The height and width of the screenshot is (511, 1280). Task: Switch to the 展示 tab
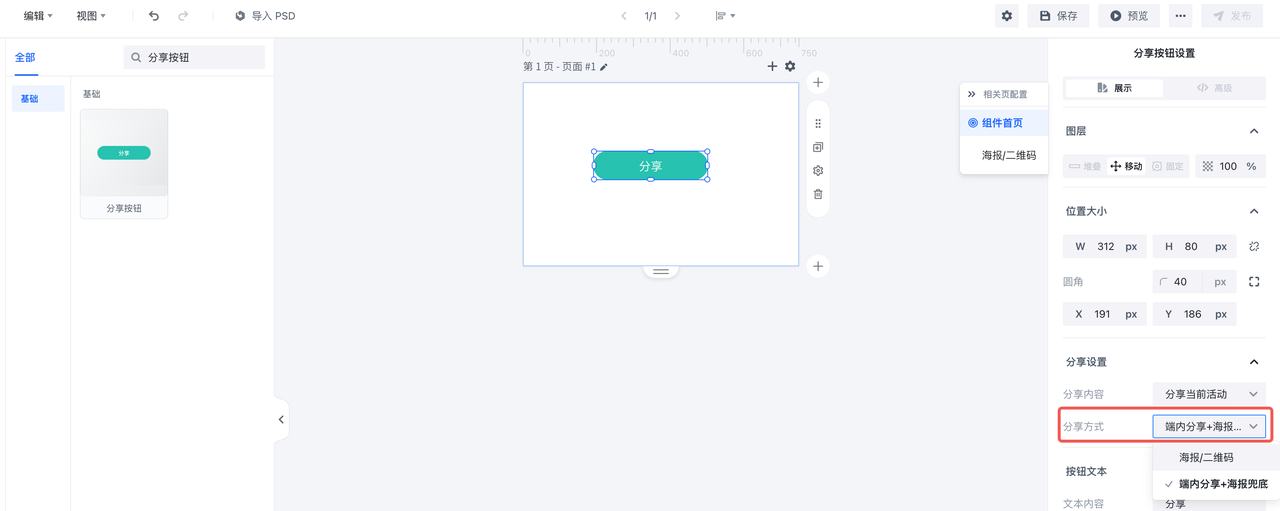tap(1114, 88)
